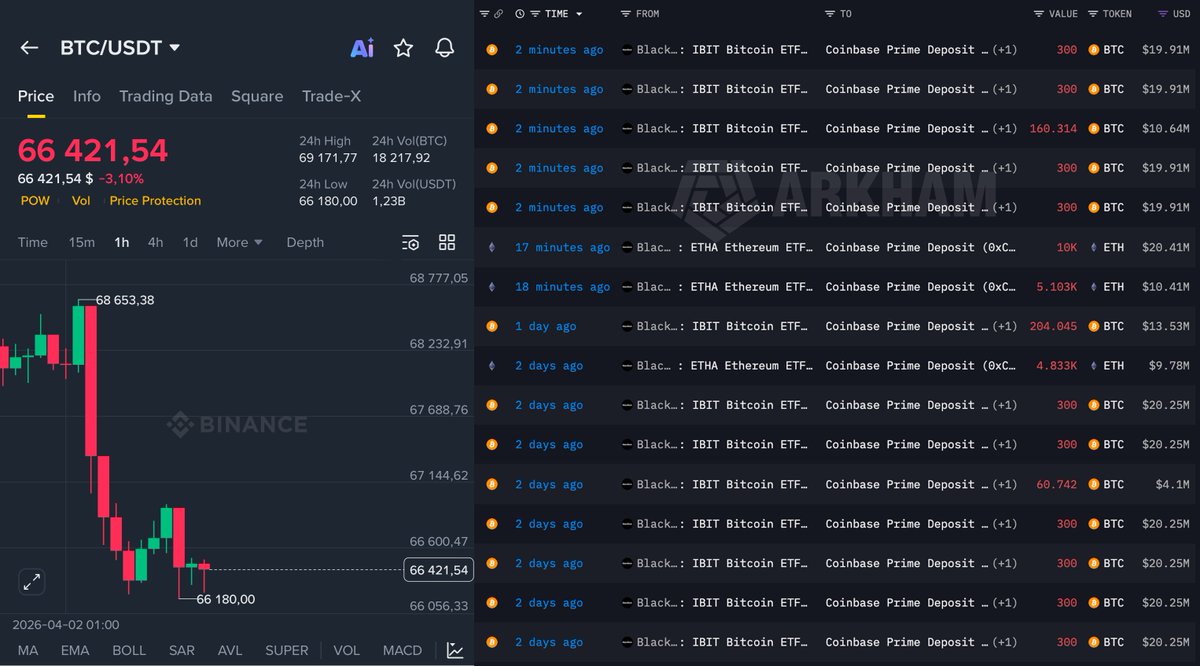Click the 66 180,00 low marker on the chart
The height and width of the screenshot is (666, 1200).
[x=225, y=599]
